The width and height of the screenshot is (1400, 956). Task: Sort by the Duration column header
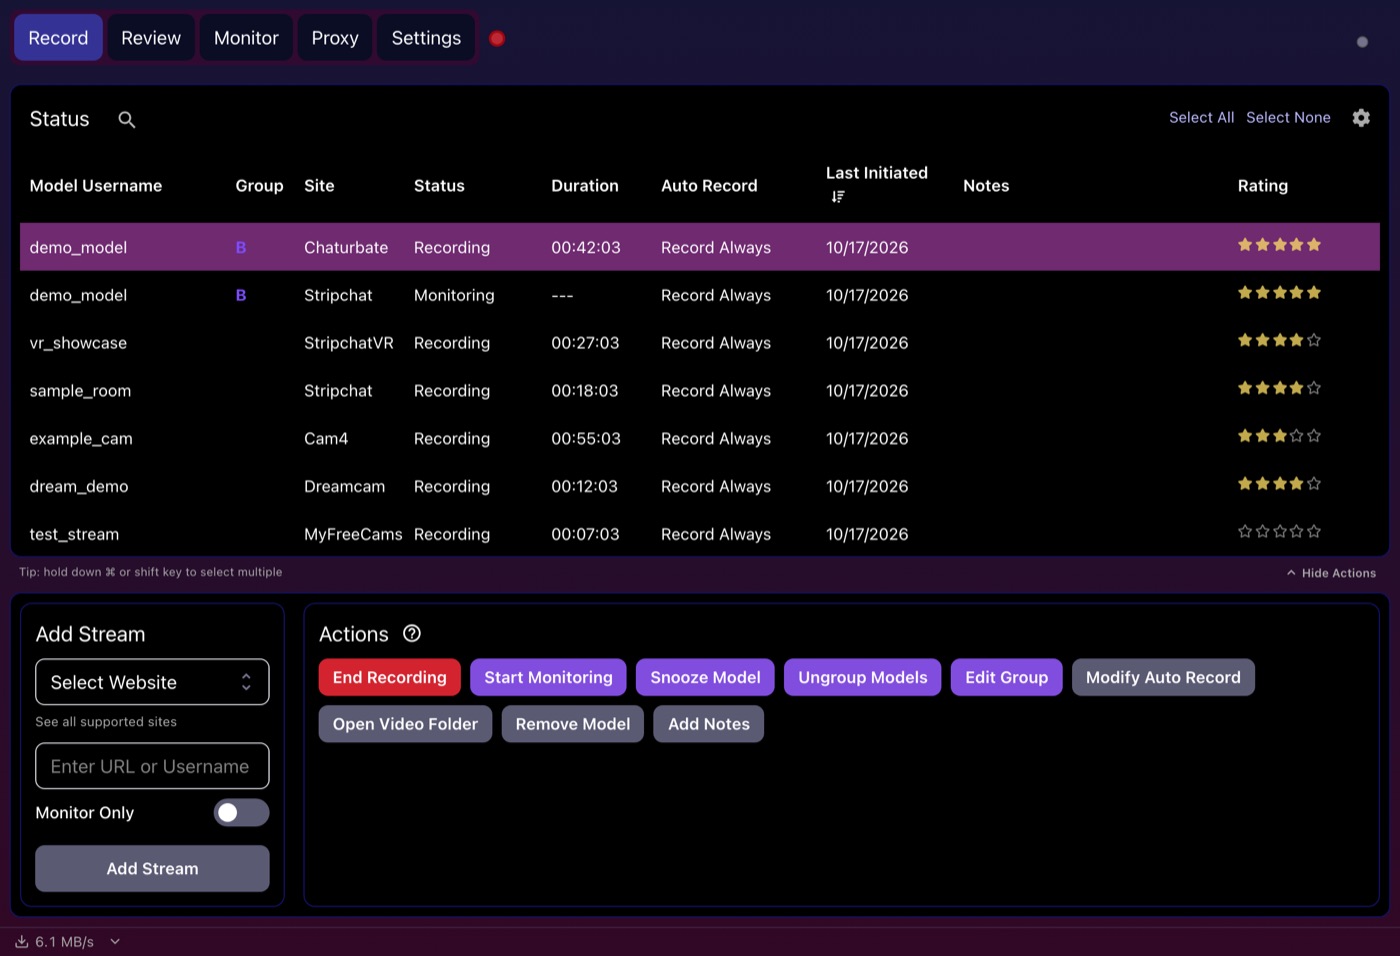(x=585, y=186)
